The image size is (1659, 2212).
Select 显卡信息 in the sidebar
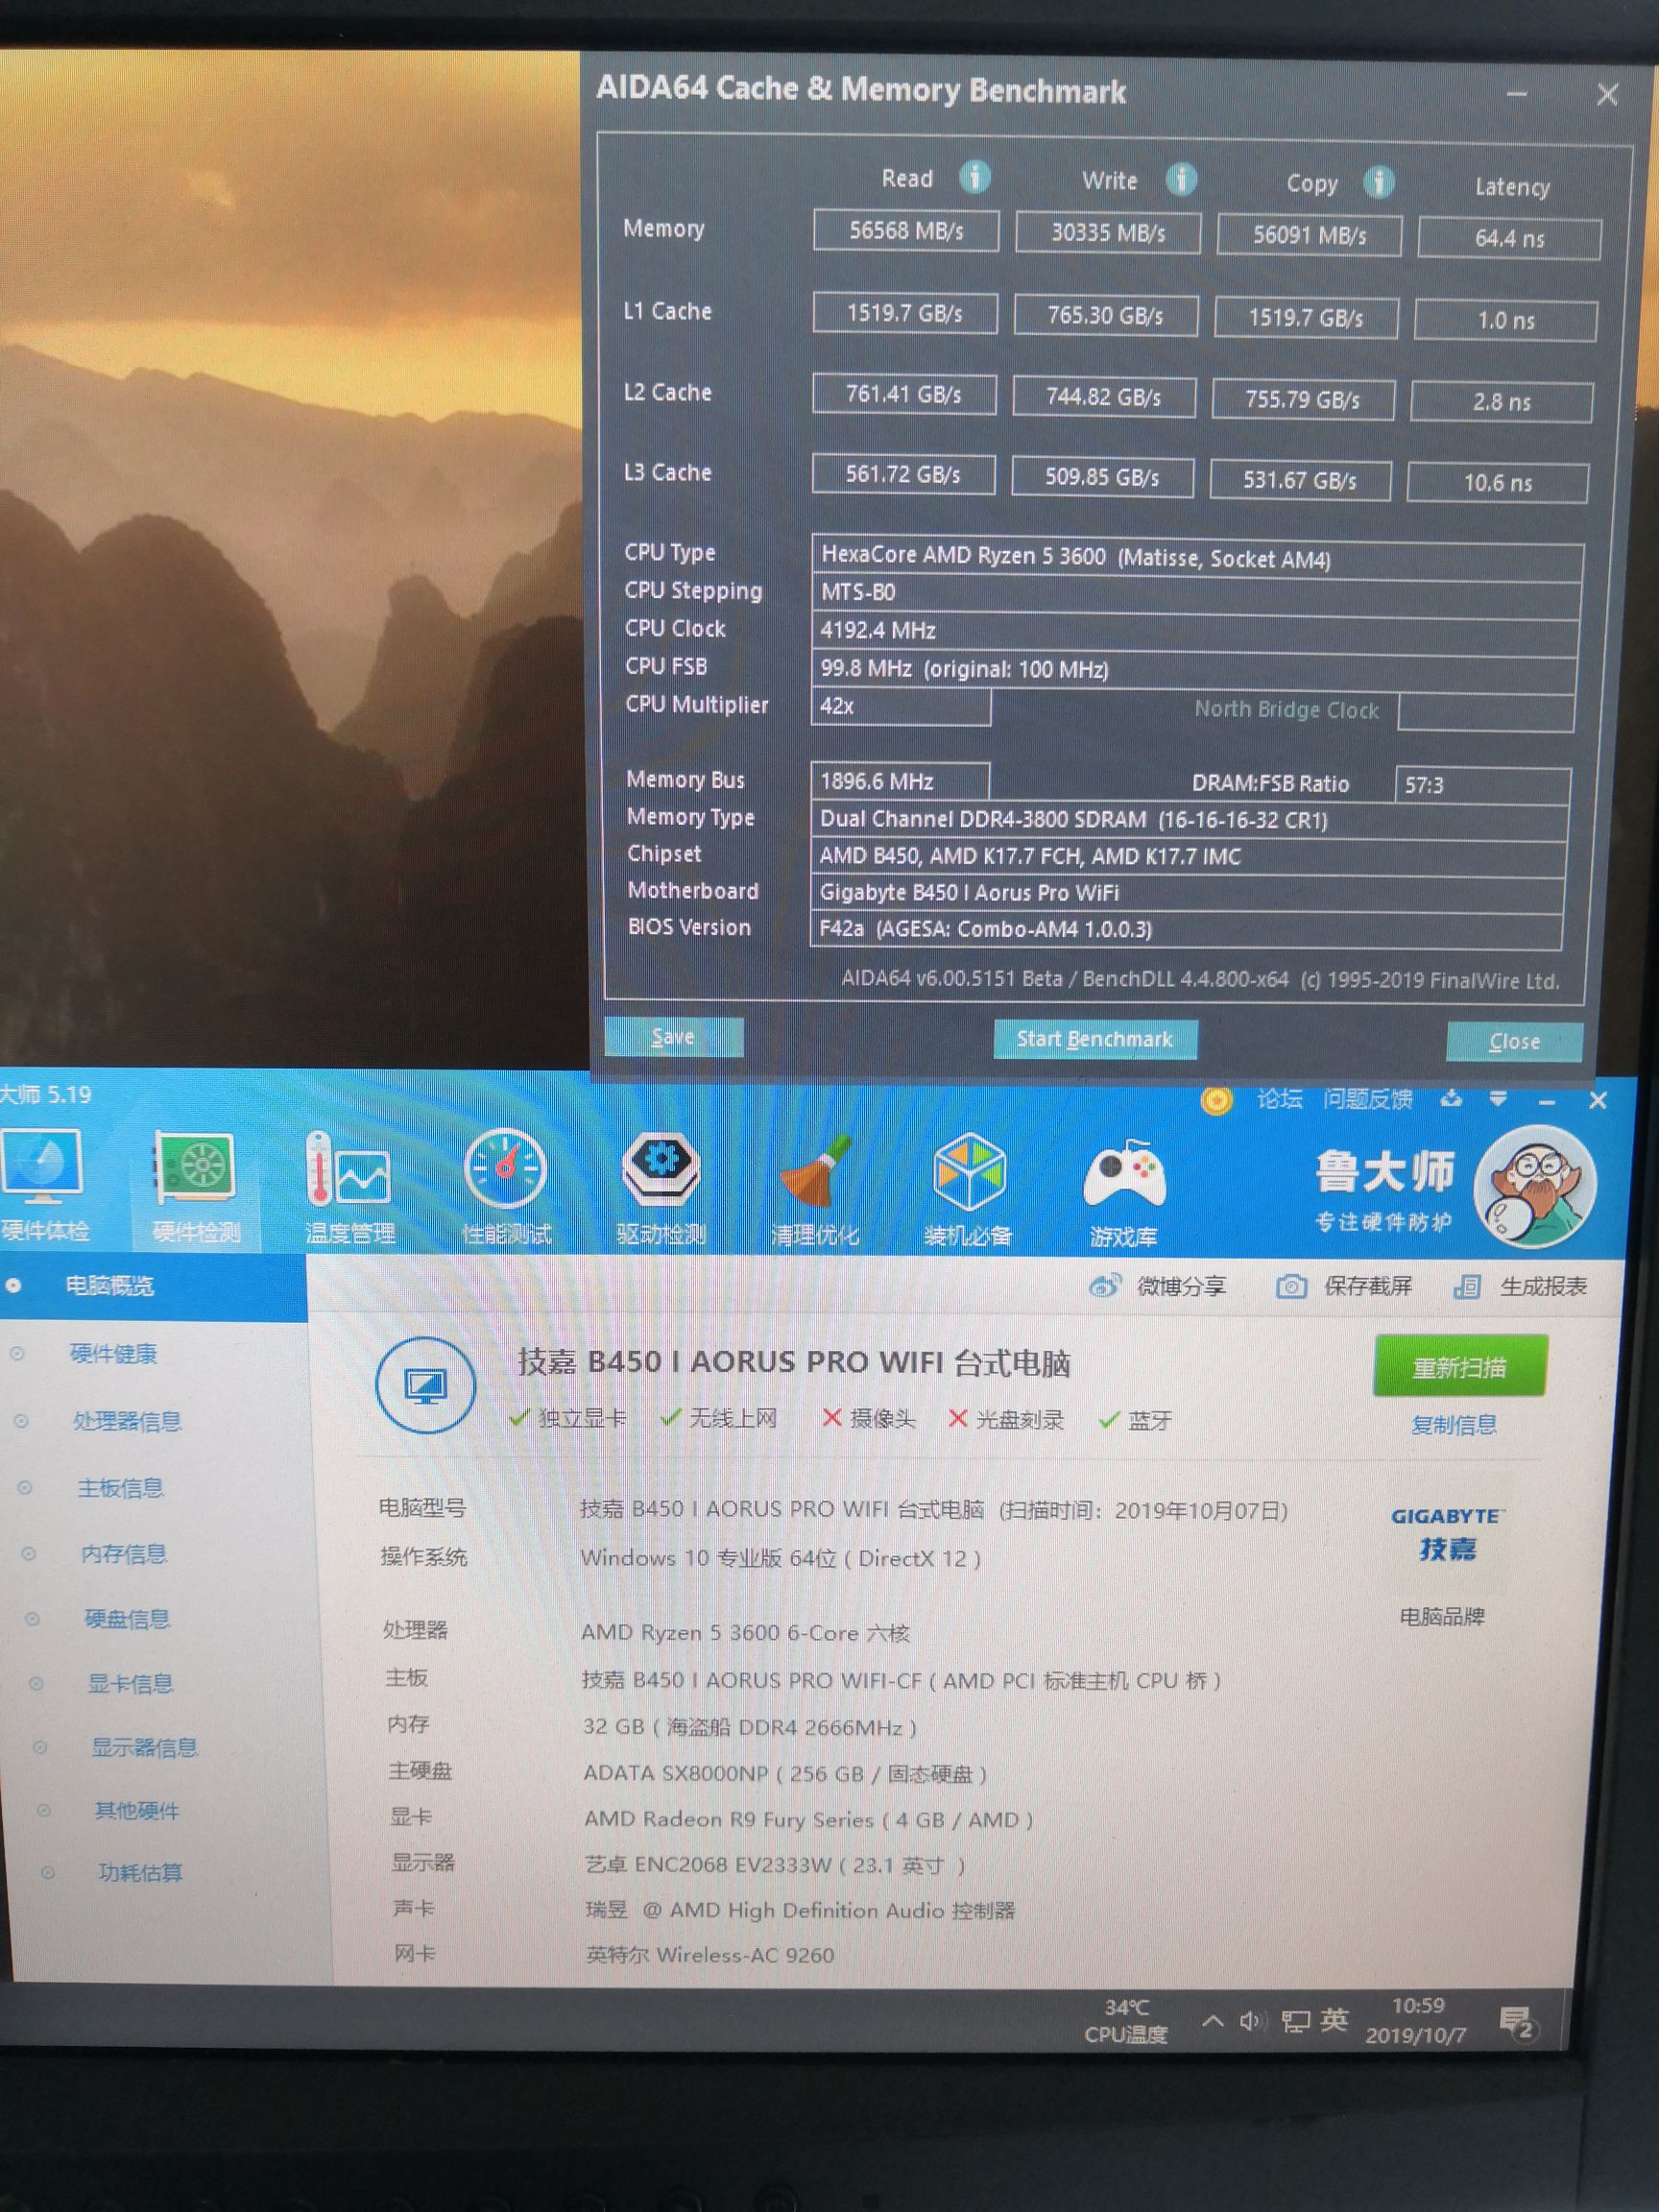tap(130, 1684)
